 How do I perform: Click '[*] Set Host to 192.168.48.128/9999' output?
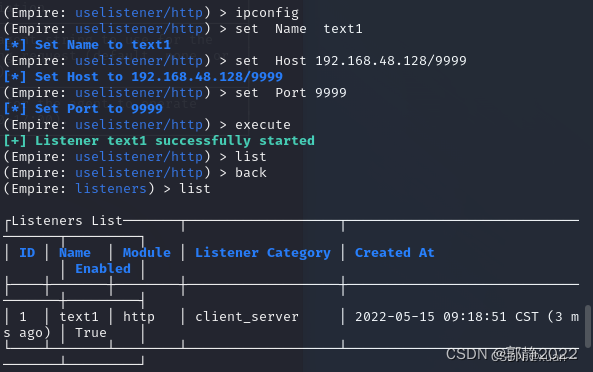[x=143, y=77]
